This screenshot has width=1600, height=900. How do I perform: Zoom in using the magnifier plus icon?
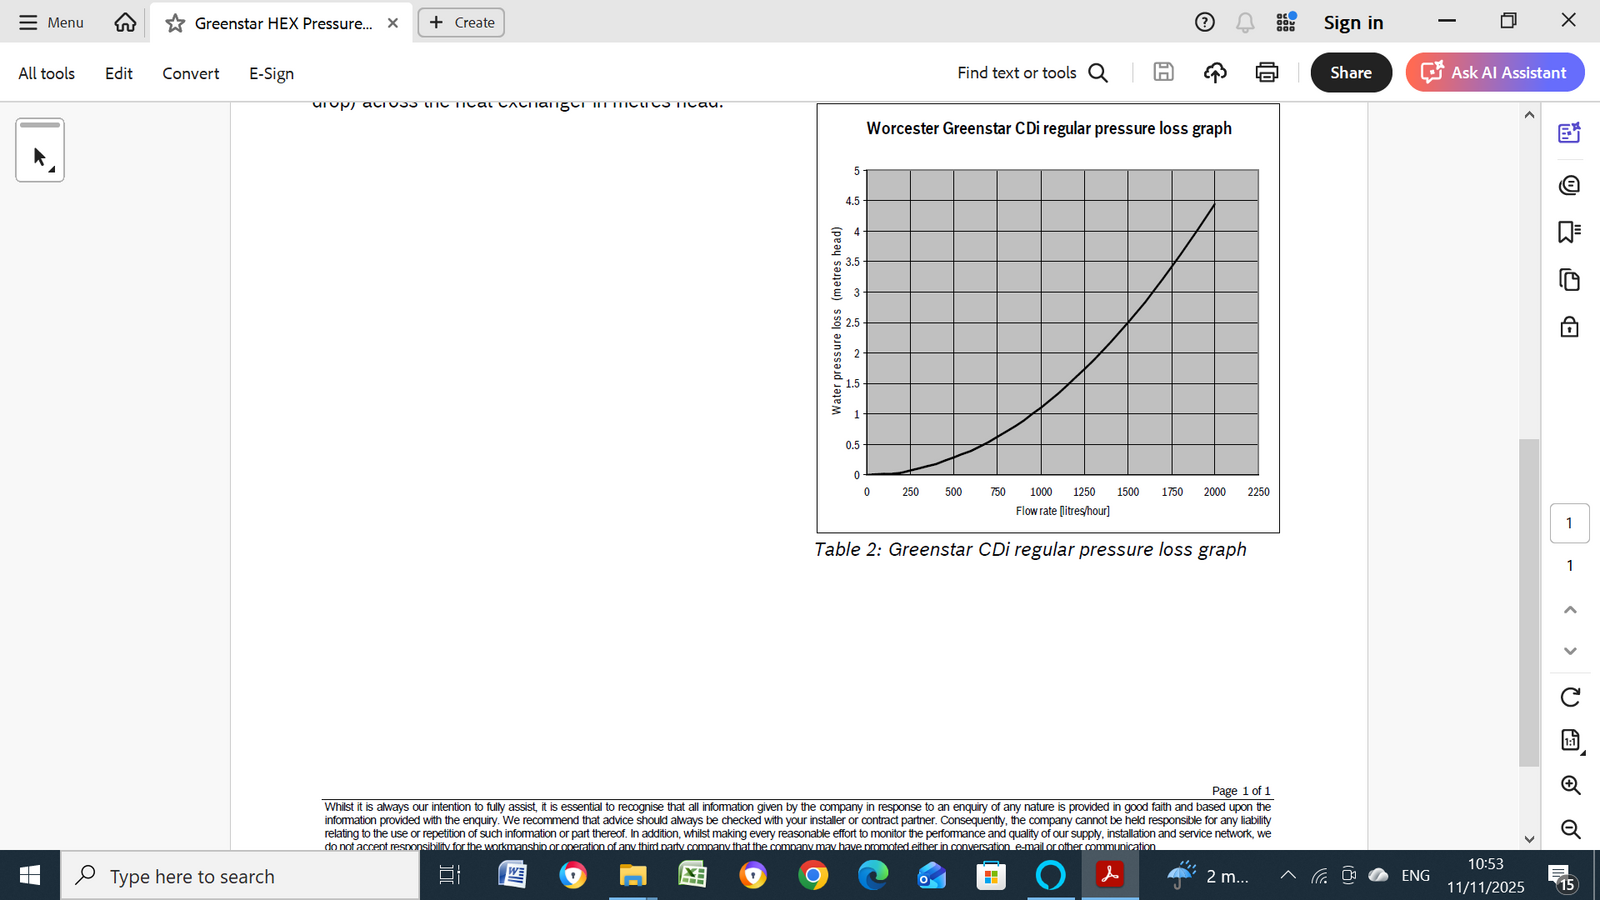click(x=1570, y=785)
